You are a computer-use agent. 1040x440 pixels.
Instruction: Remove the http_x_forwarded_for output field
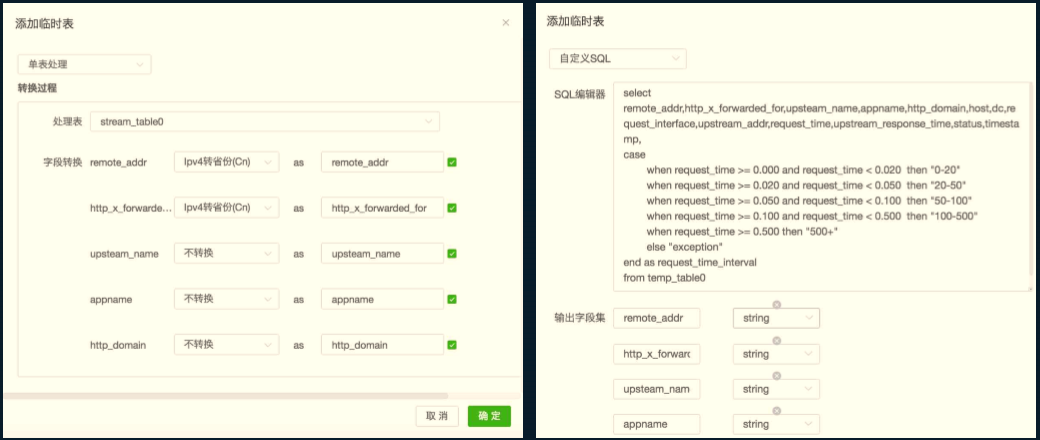777,340
